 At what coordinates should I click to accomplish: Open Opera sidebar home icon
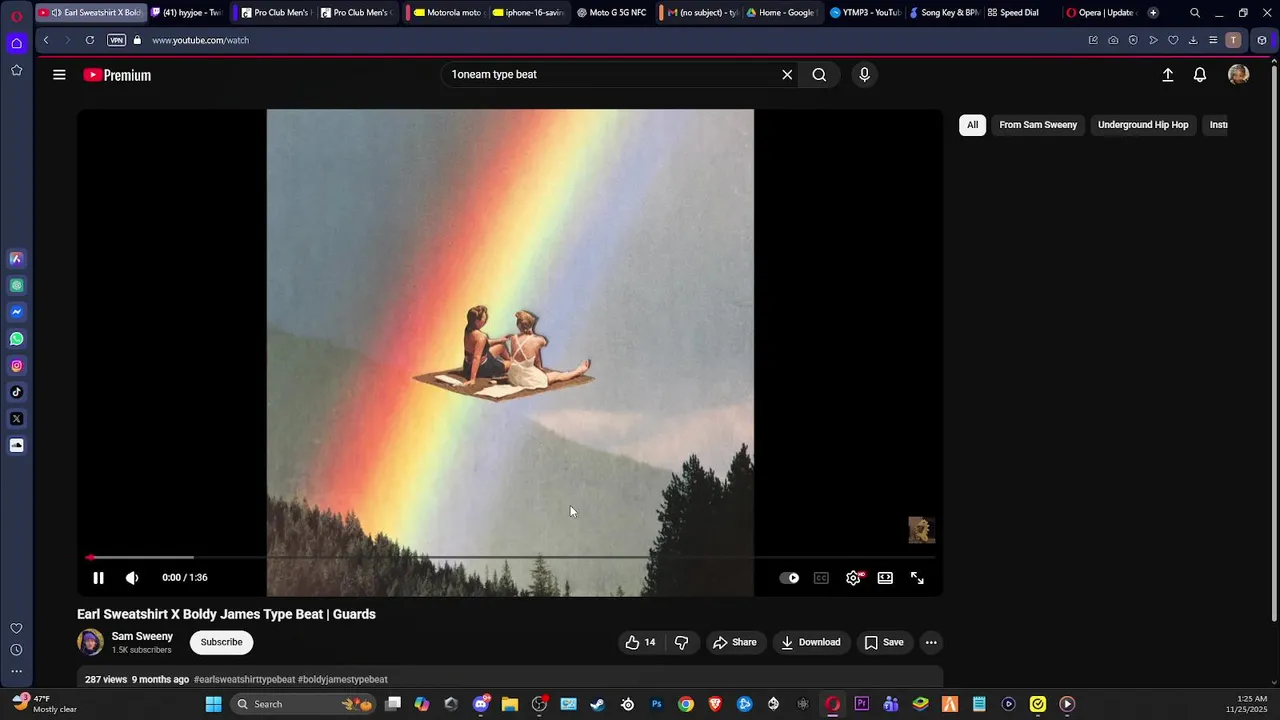17,43
